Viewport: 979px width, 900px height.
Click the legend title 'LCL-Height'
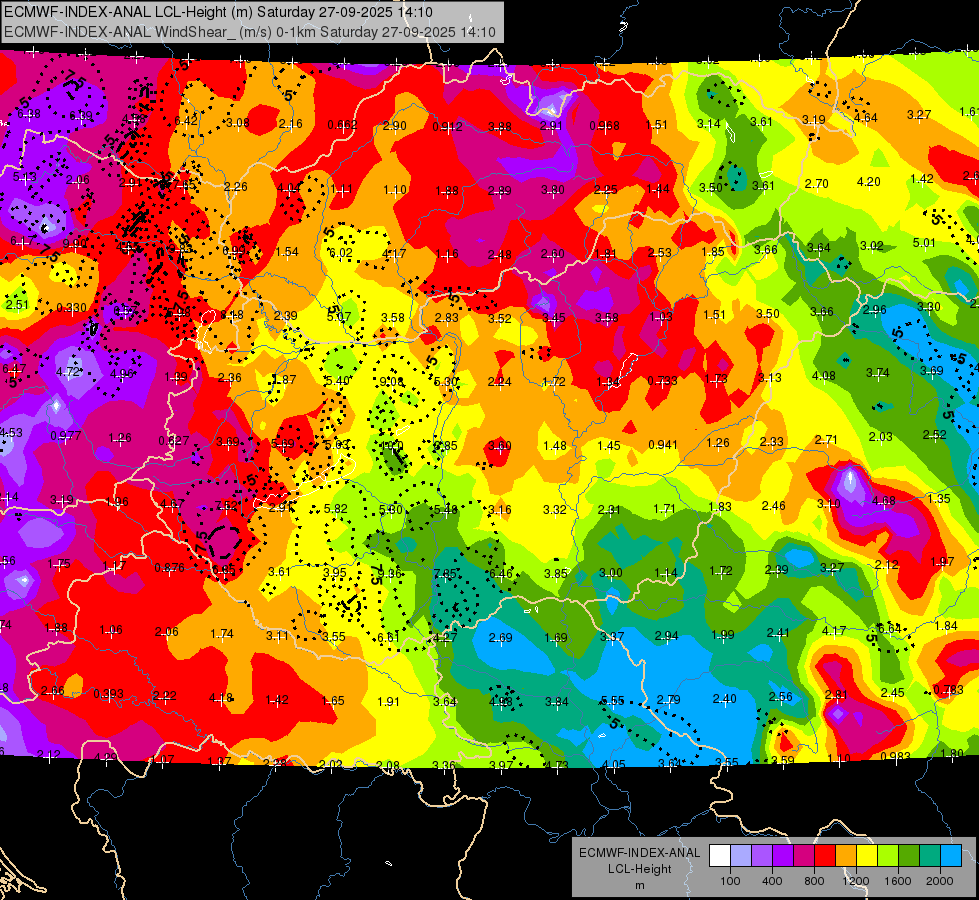tap(639, 869)
